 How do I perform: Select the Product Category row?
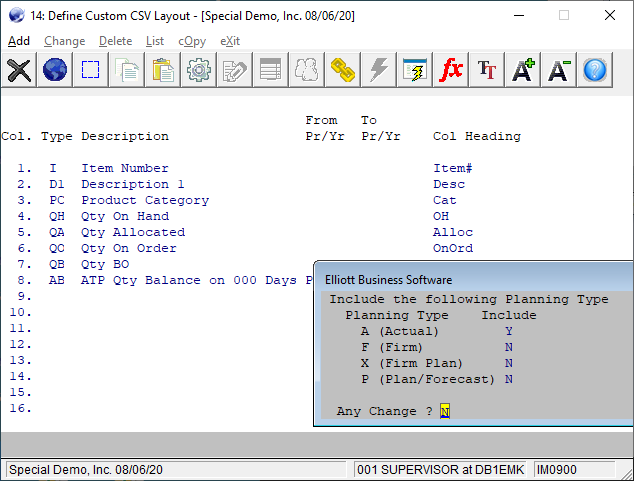[x=145, y=200]
